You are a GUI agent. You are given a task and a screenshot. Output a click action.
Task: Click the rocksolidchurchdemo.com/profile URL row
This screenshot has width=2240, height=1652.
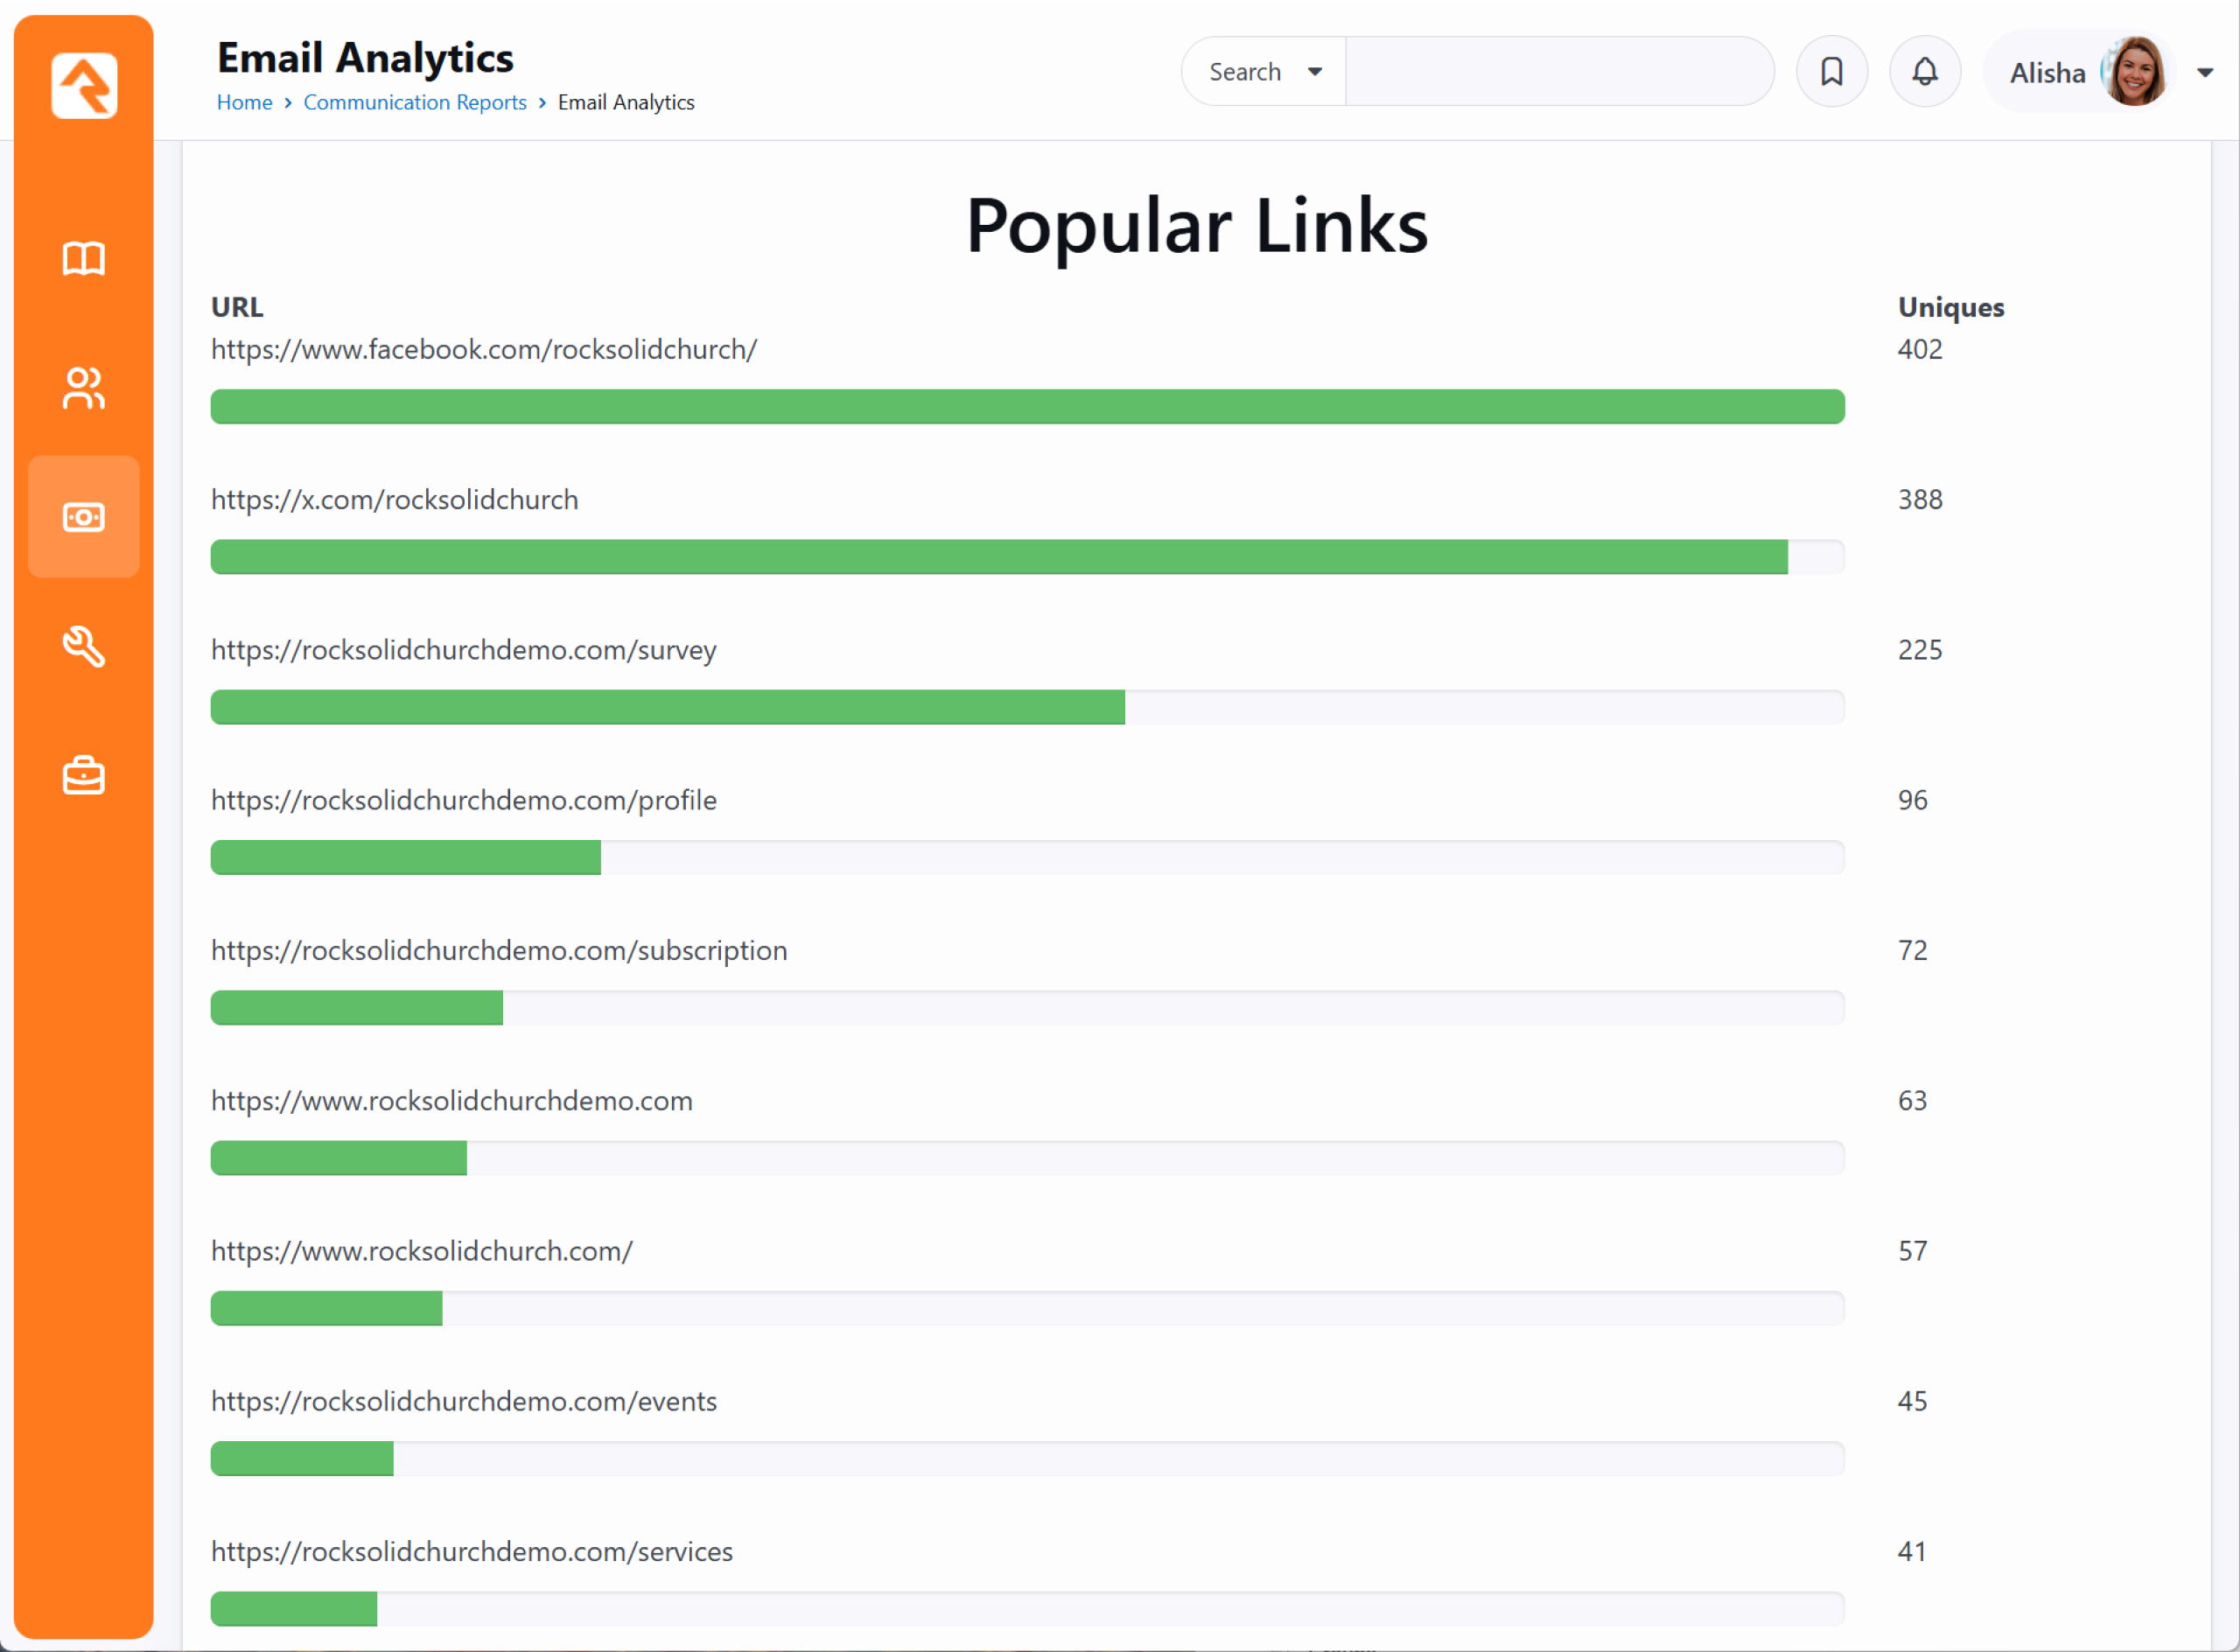pyautogui.click(x=463, y=800)
